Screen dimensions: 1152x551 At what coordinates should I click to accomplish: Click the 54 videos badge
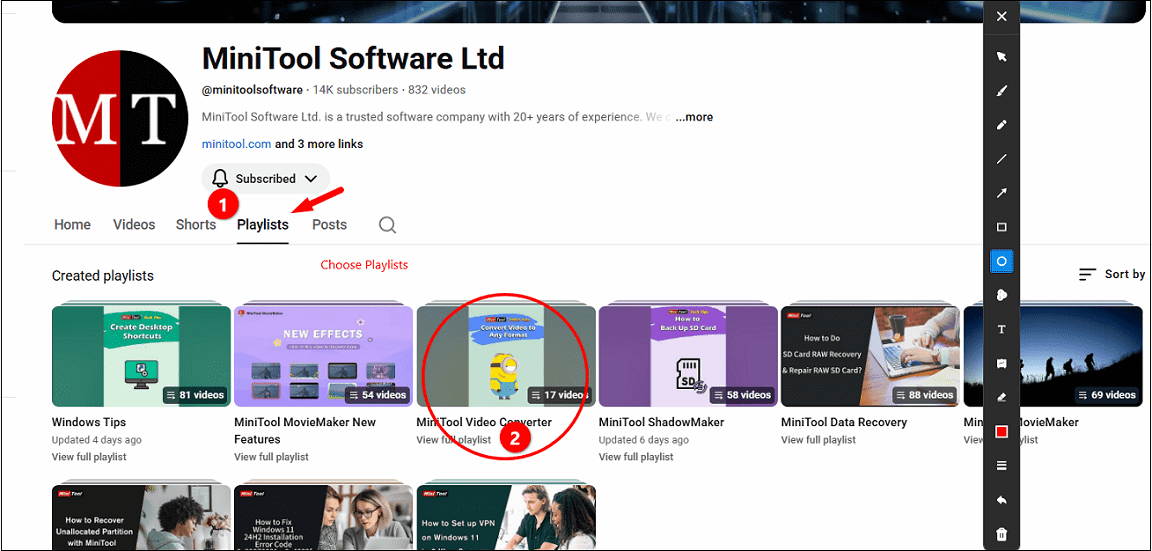[377, 395]
